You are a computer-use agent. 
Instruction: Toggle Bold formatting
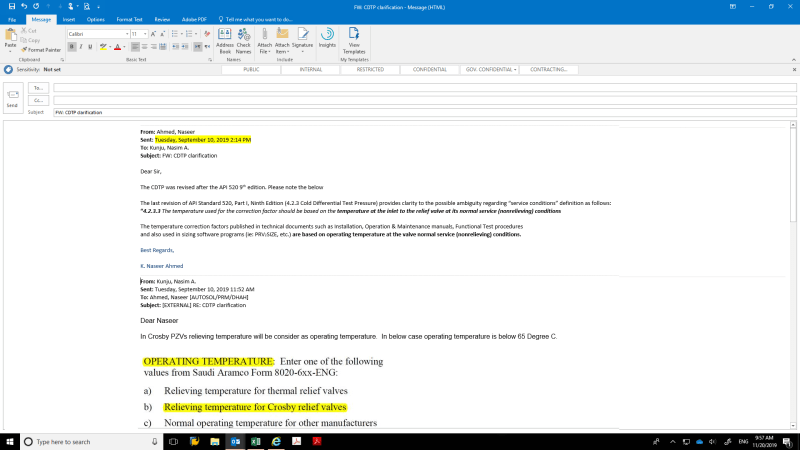pos(71,47)
